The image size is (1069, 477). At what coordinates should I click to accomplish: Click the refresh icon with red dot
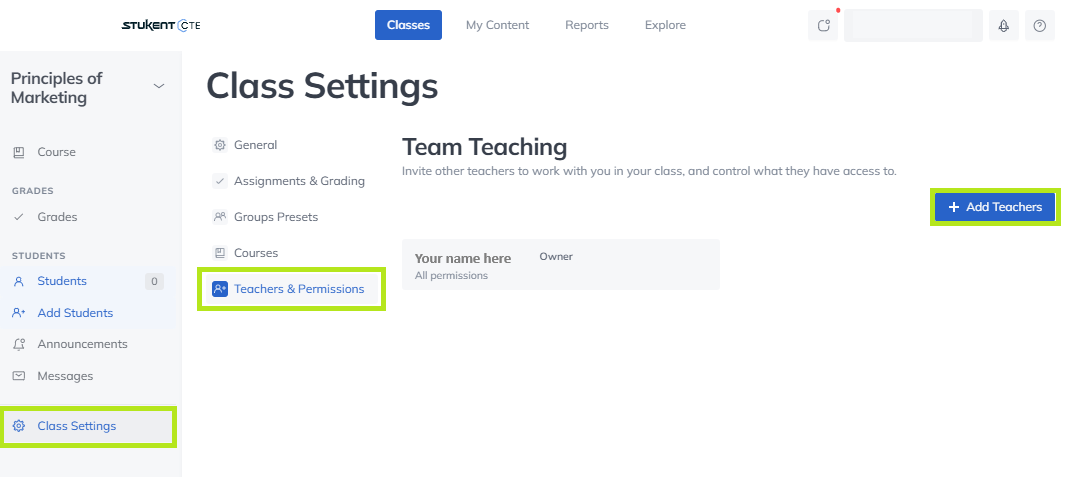click(x=824, y=26)
